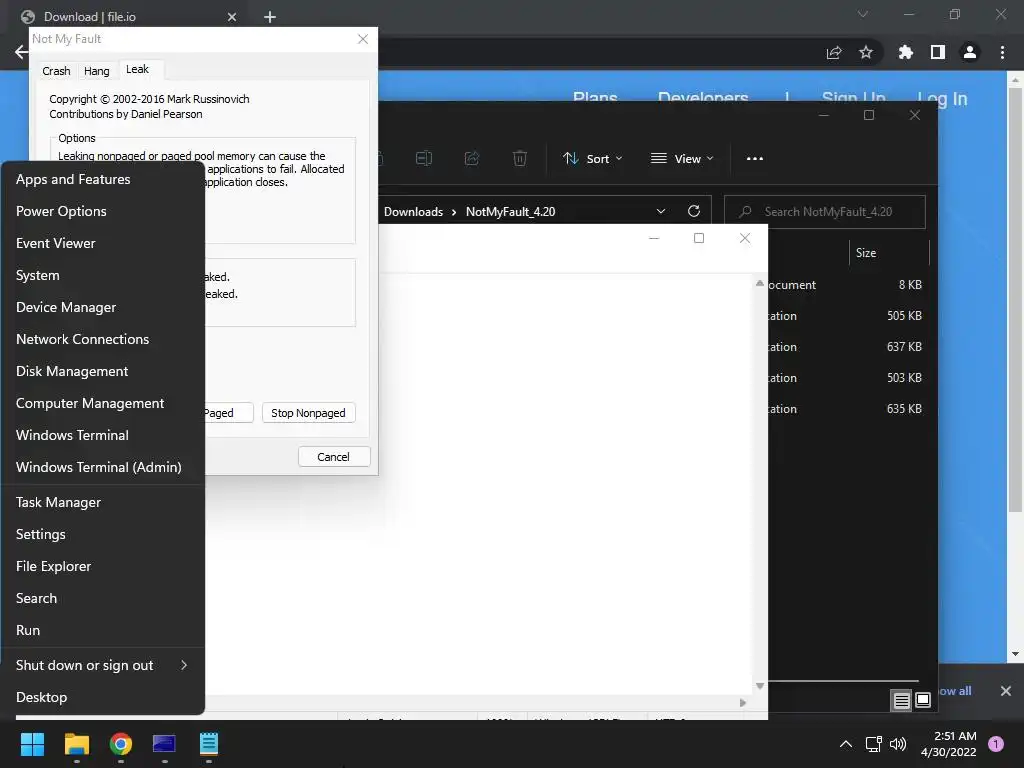Viewport: 1024px width, 768px height.
Task: Expand the Shut down or sign out submenu
Action: coord(103,665)
